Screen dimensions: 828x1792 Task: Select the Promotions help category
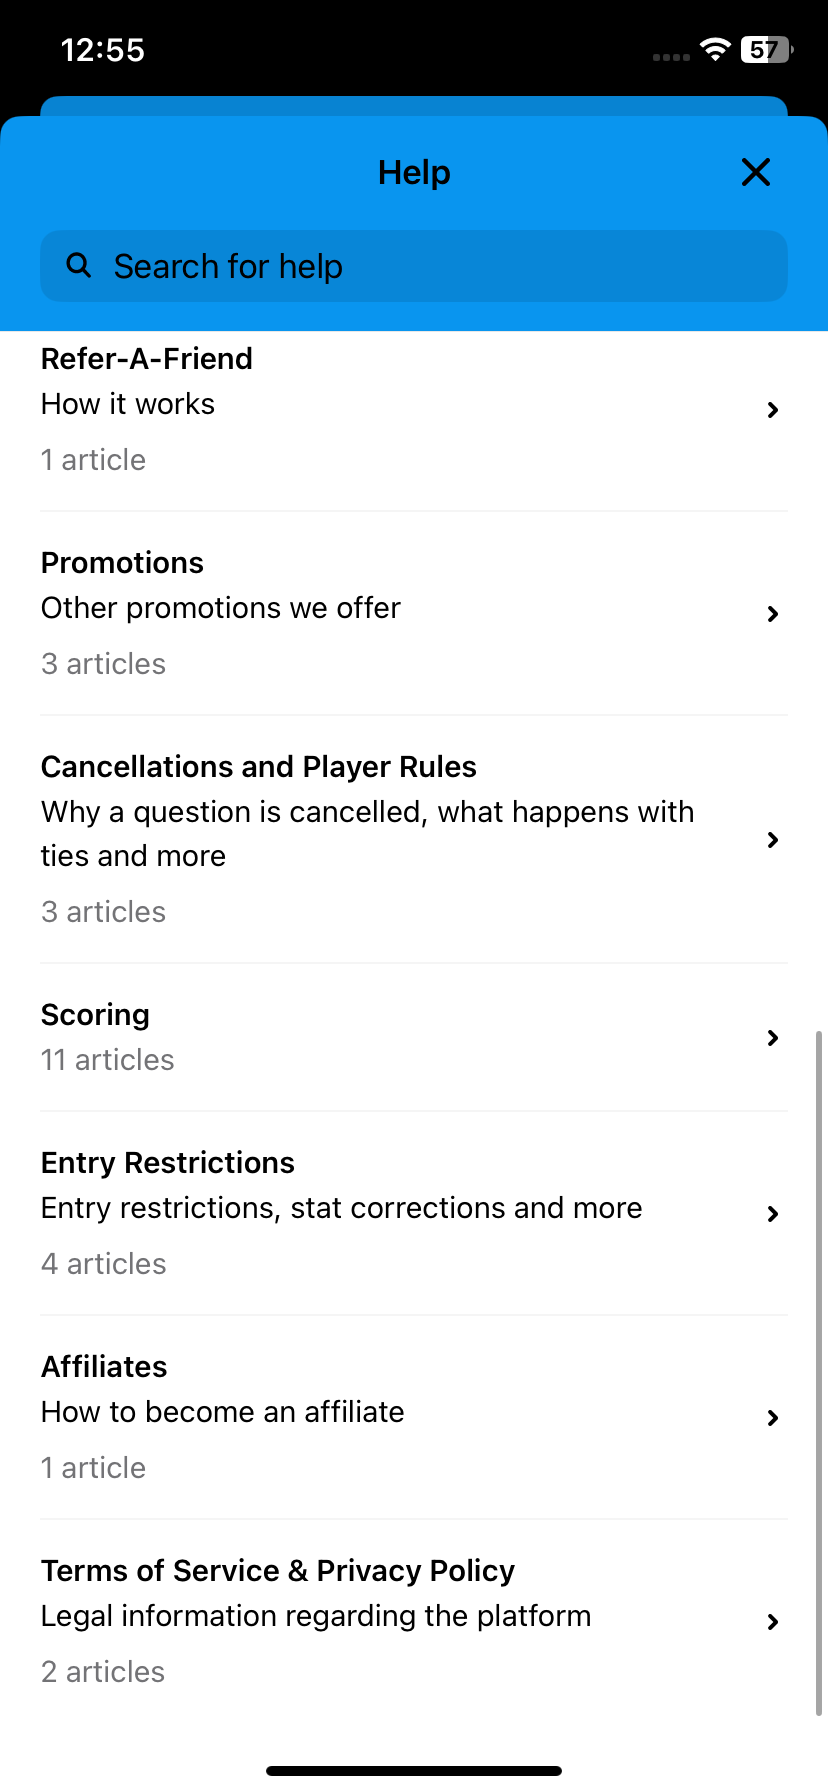pyautogui.click(x=122, y=563)
